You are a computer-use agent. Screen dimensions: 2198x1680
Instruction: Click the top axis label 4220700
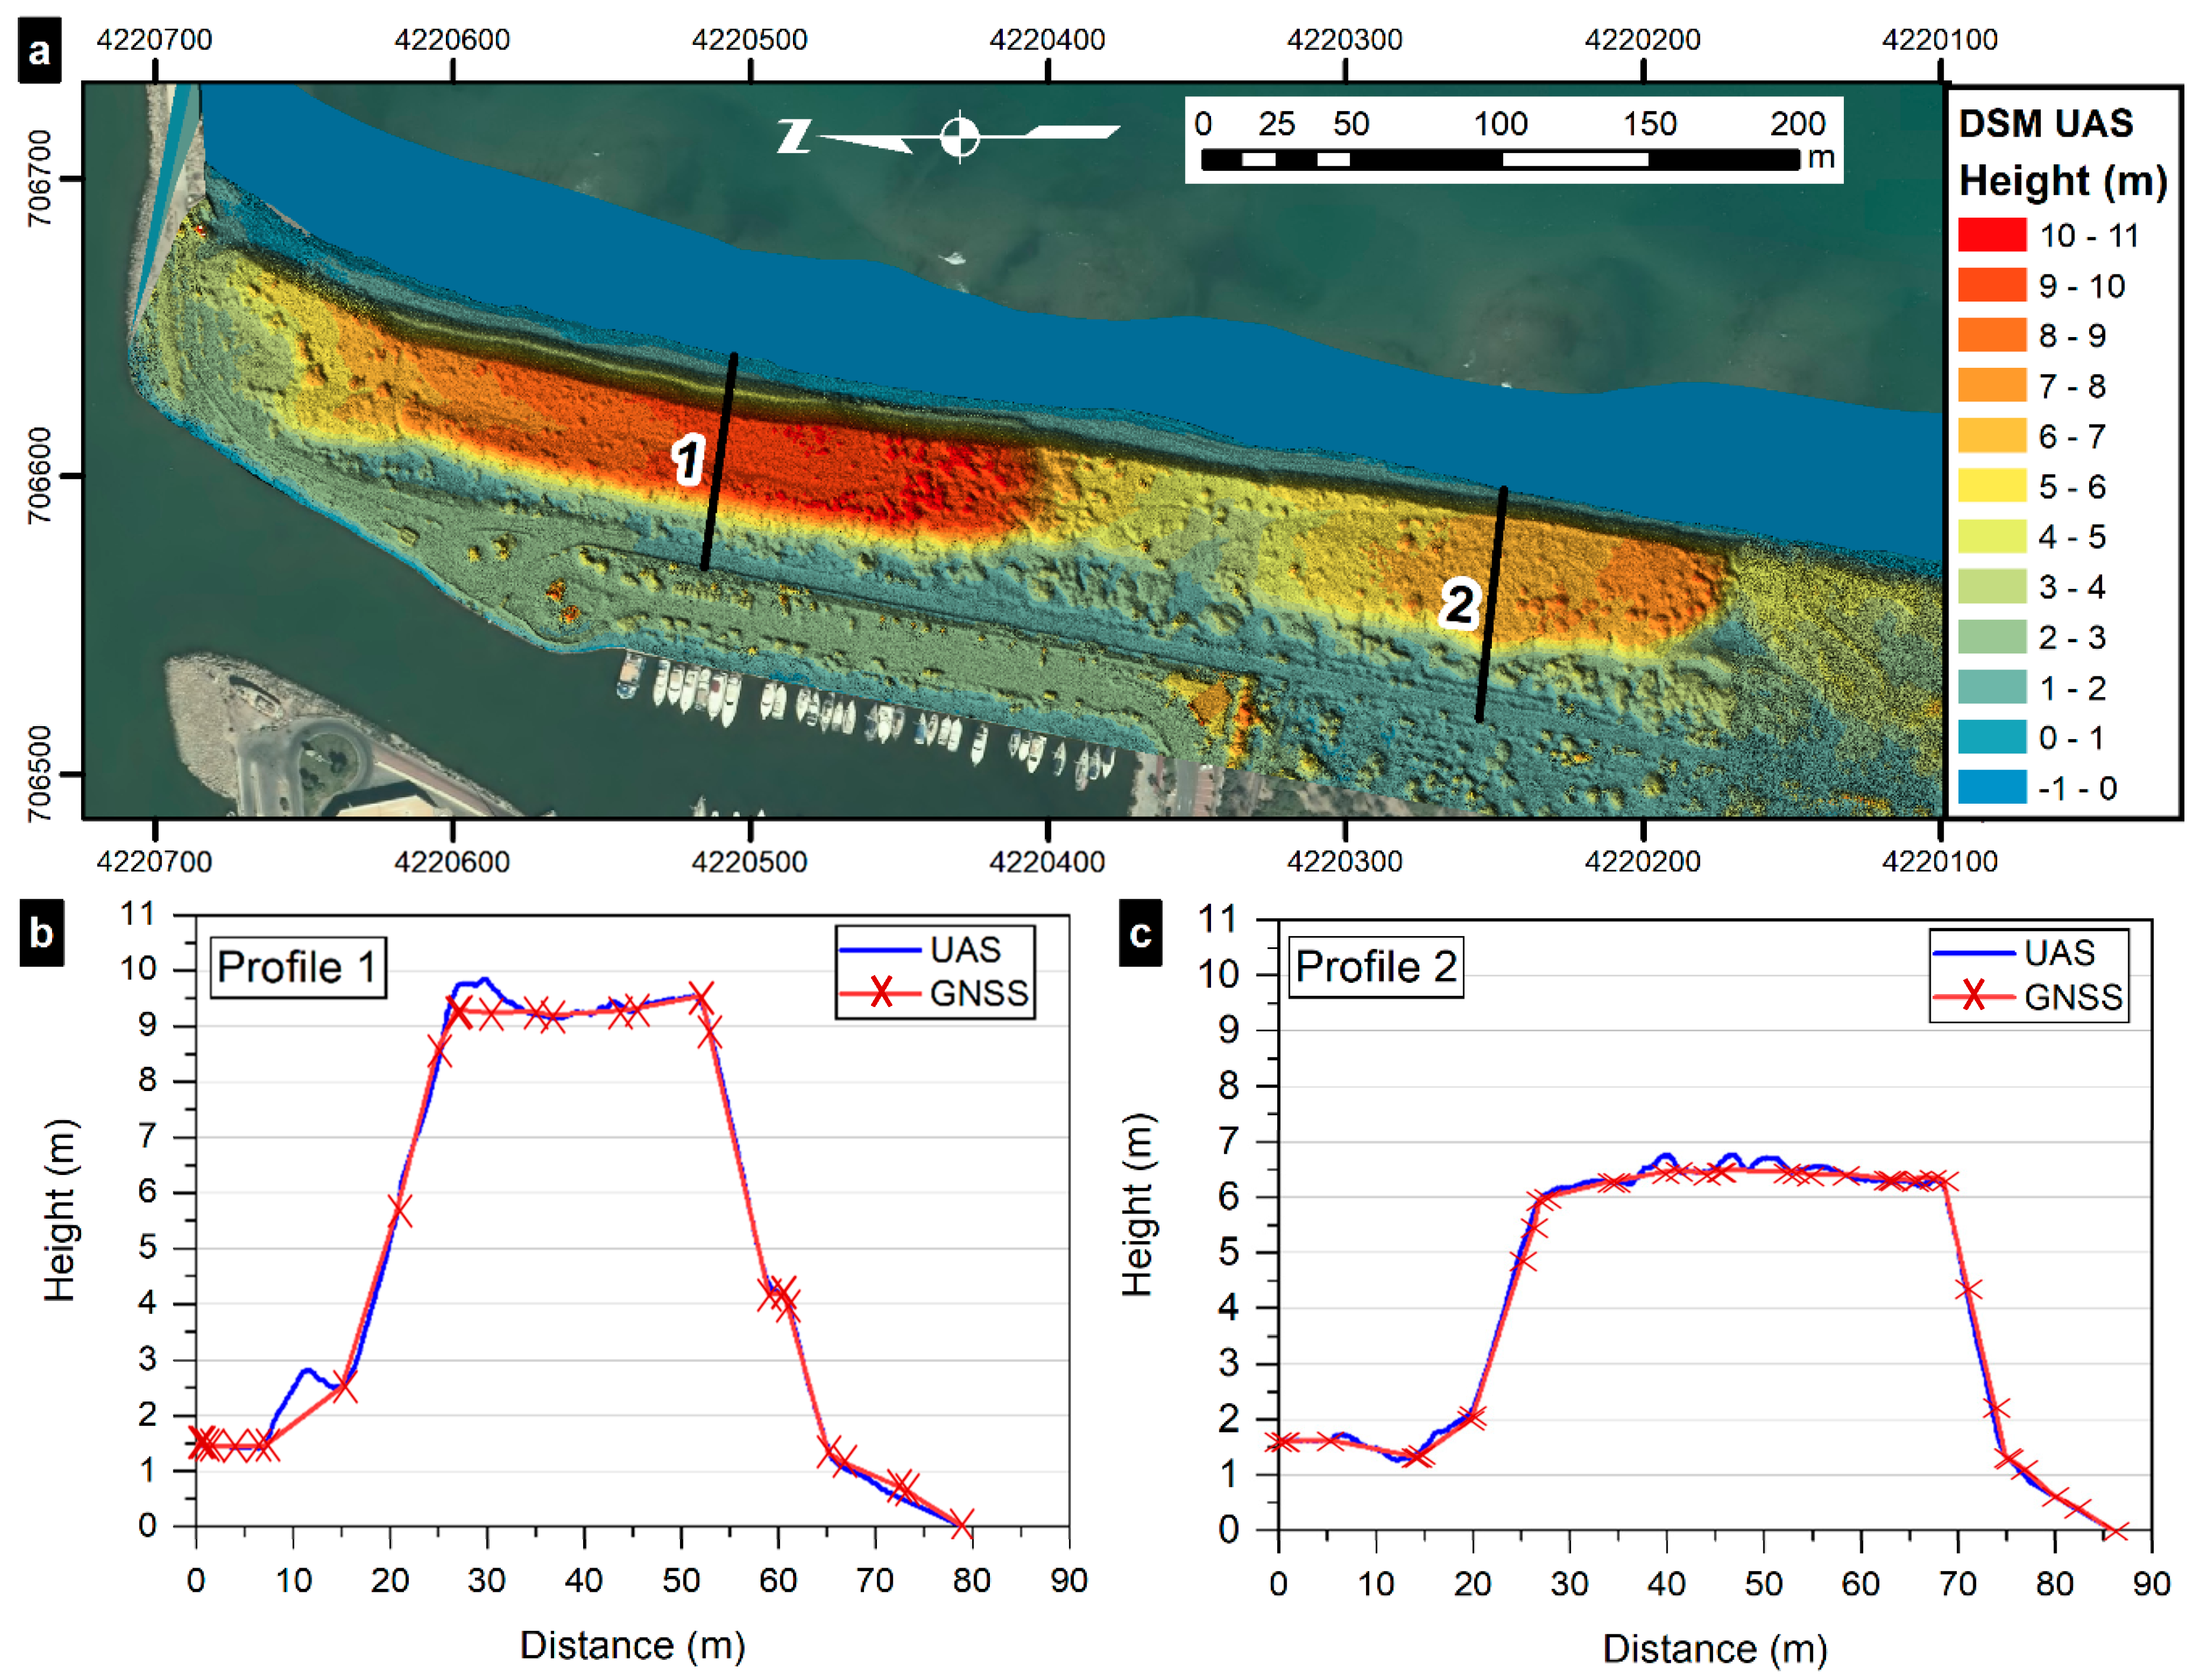click(154, 40)
